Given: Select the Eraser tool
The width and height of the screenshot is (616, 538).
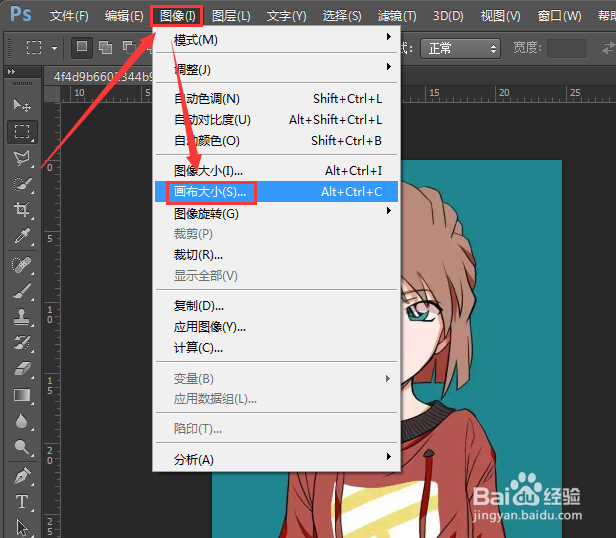Looking at the screenshot, I should 22,369.
